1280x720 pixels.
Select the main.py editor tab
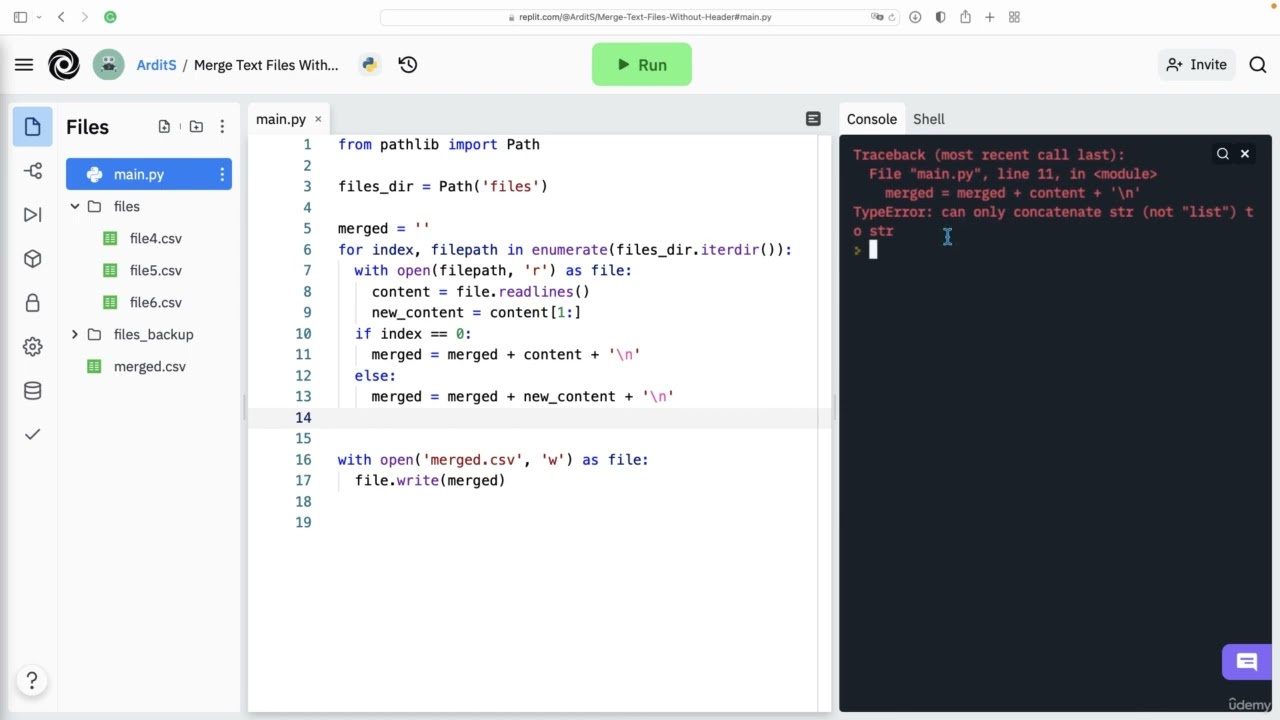281,119
